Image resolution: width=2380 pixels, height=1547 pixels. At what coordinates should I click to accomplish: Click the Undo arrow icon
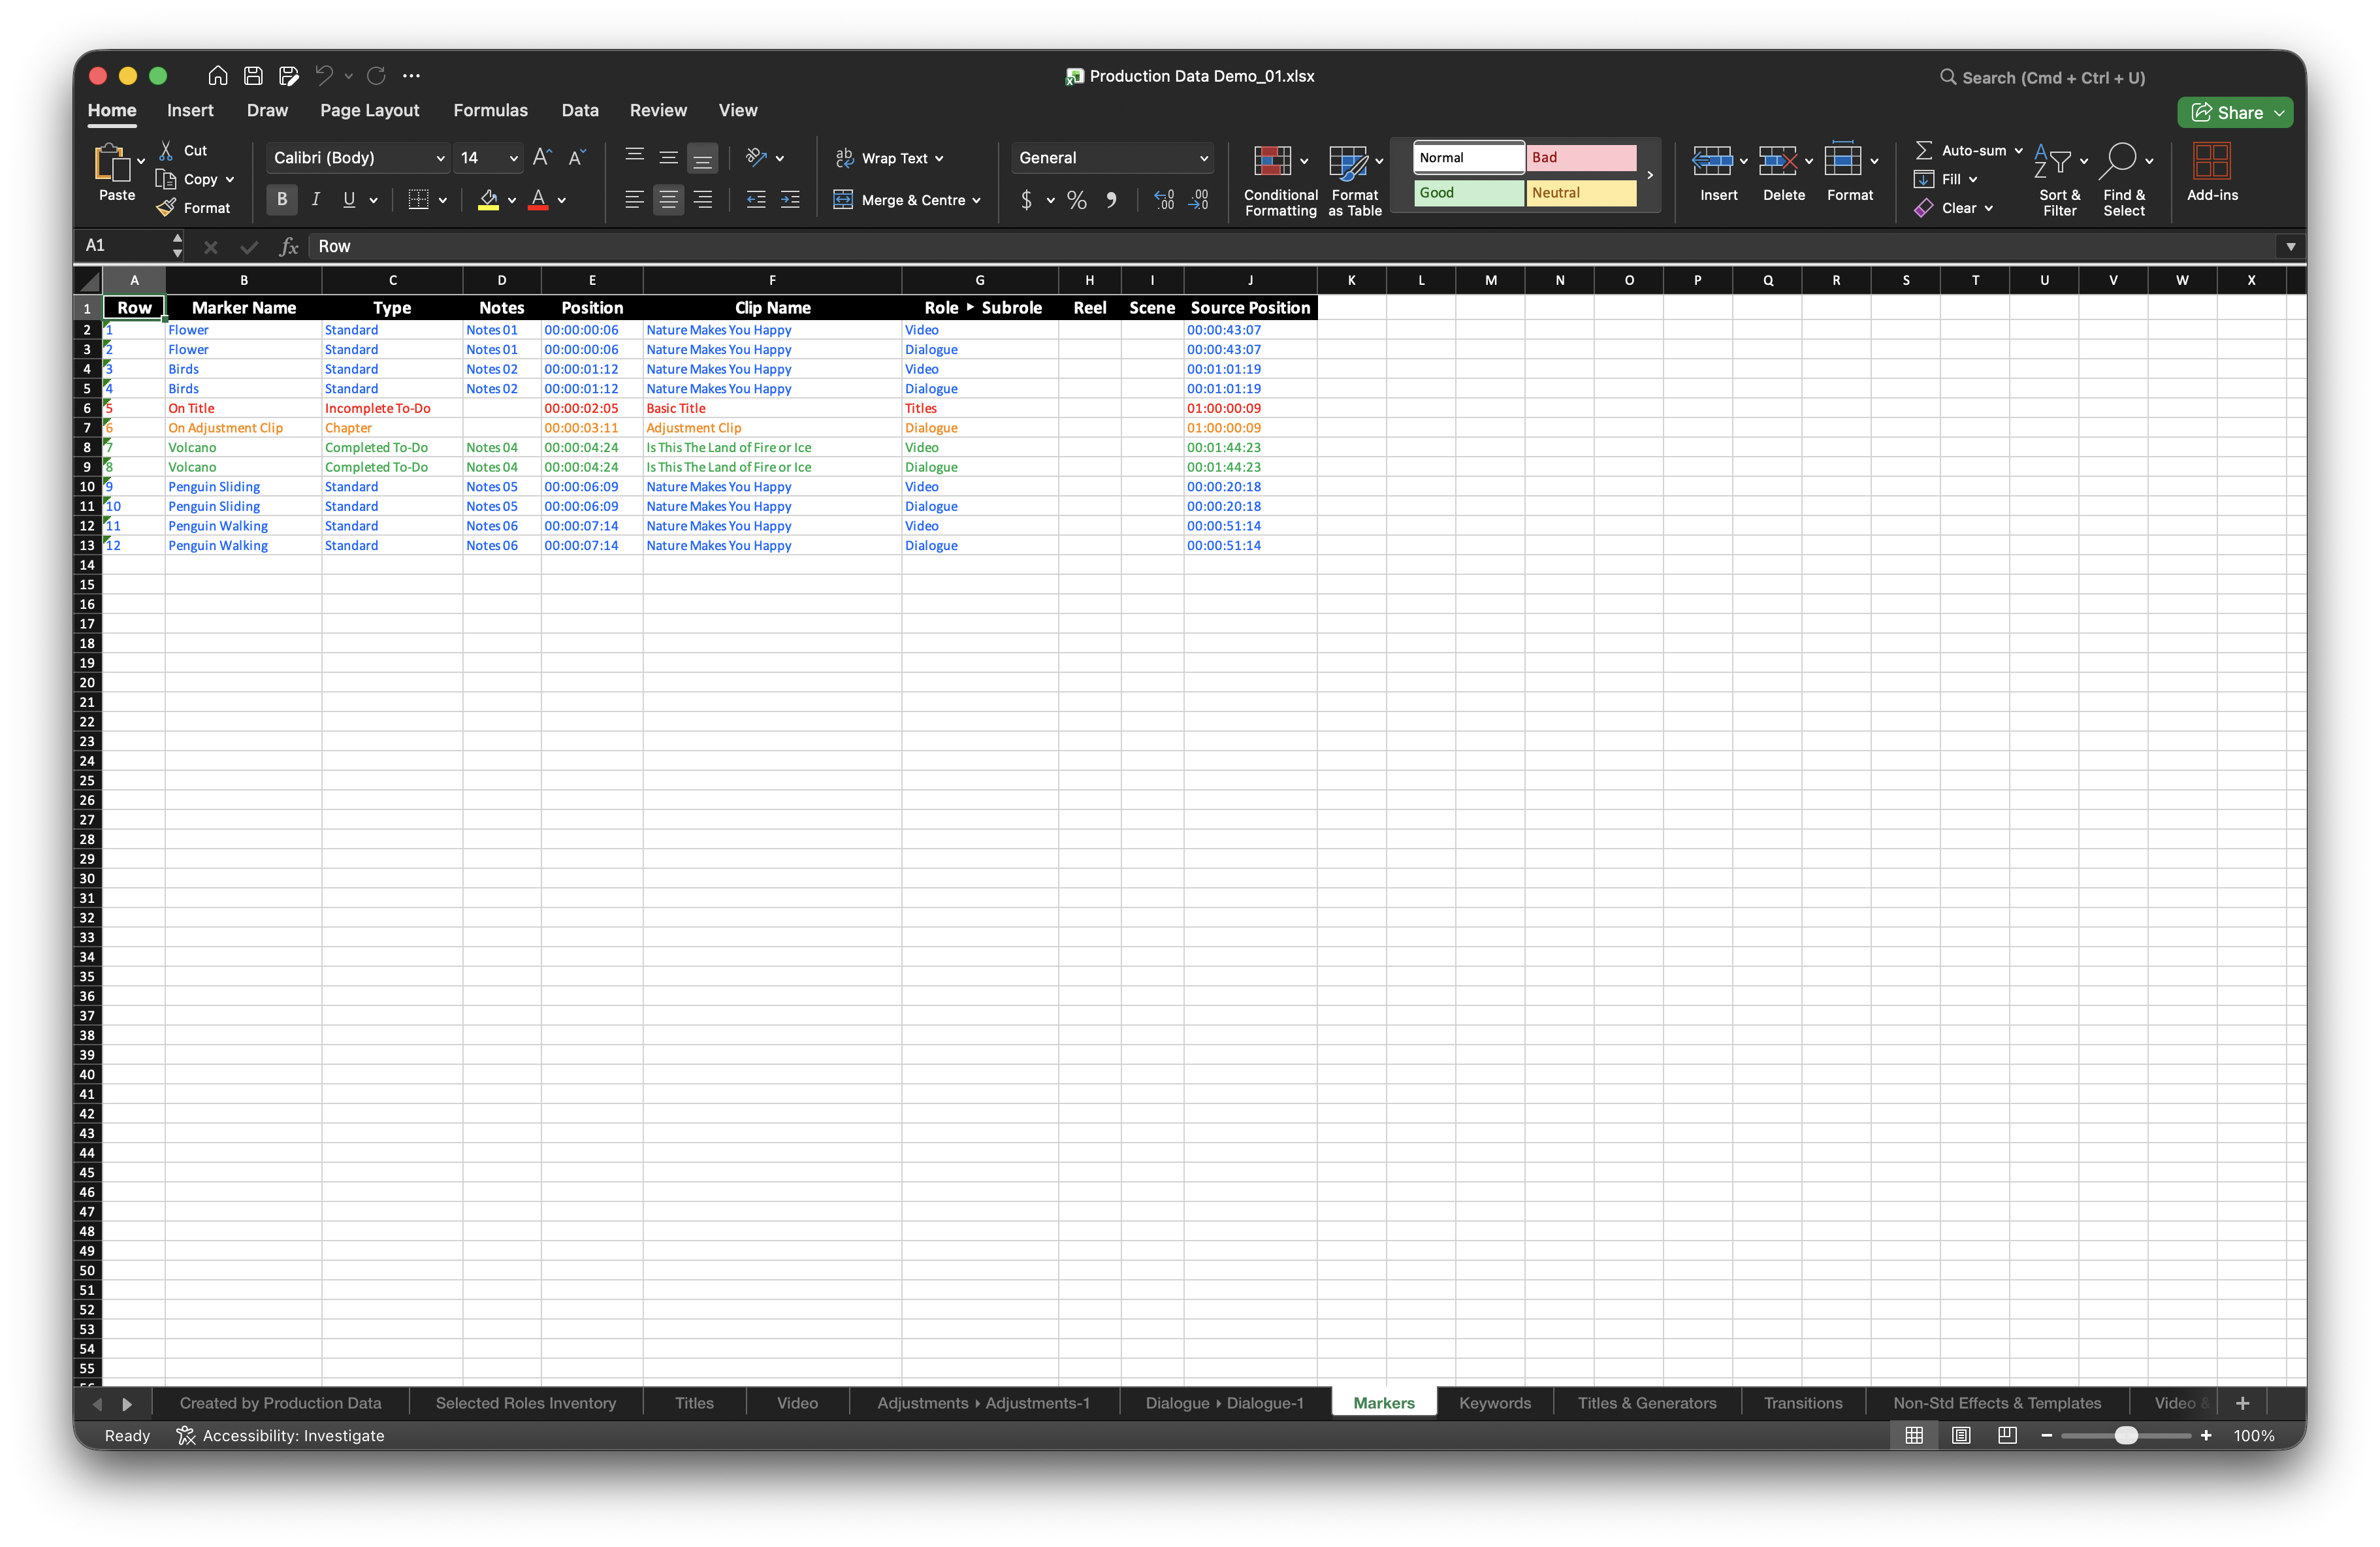[x=324, y=76]
